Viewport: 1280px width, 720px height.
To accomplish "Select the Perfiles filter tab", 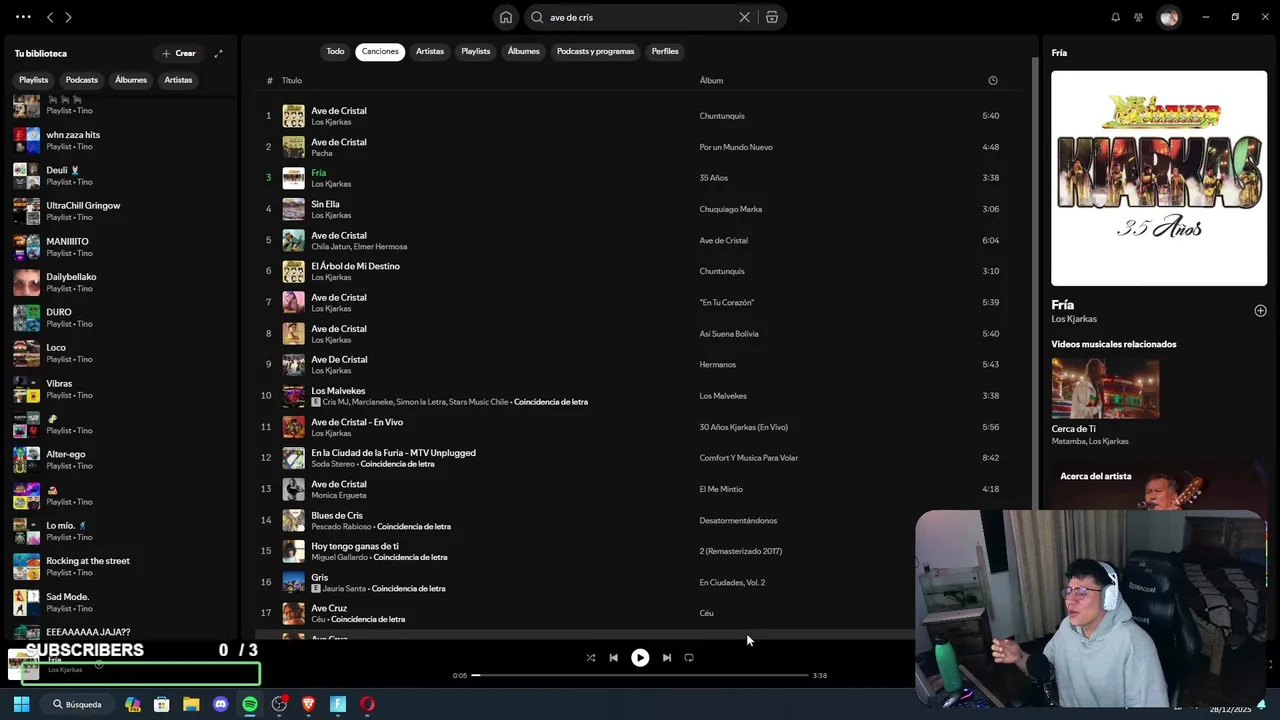I will pos(665,51).
